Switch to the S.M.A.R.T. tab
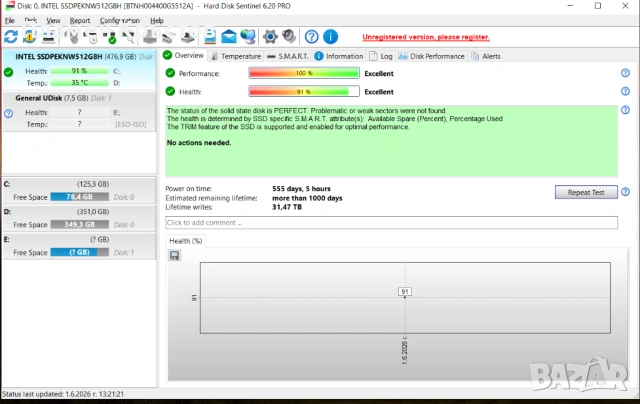This screenshot has width=640, height=404. coord(288,56)
